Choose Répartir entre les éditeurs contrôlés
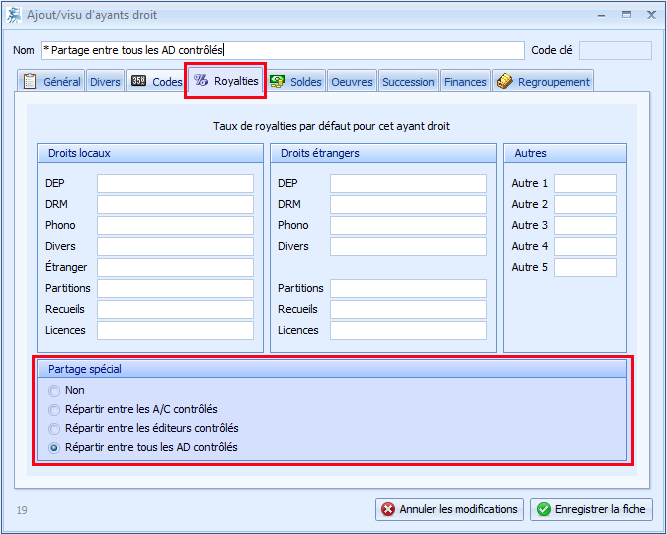 [x=54, y=428]
